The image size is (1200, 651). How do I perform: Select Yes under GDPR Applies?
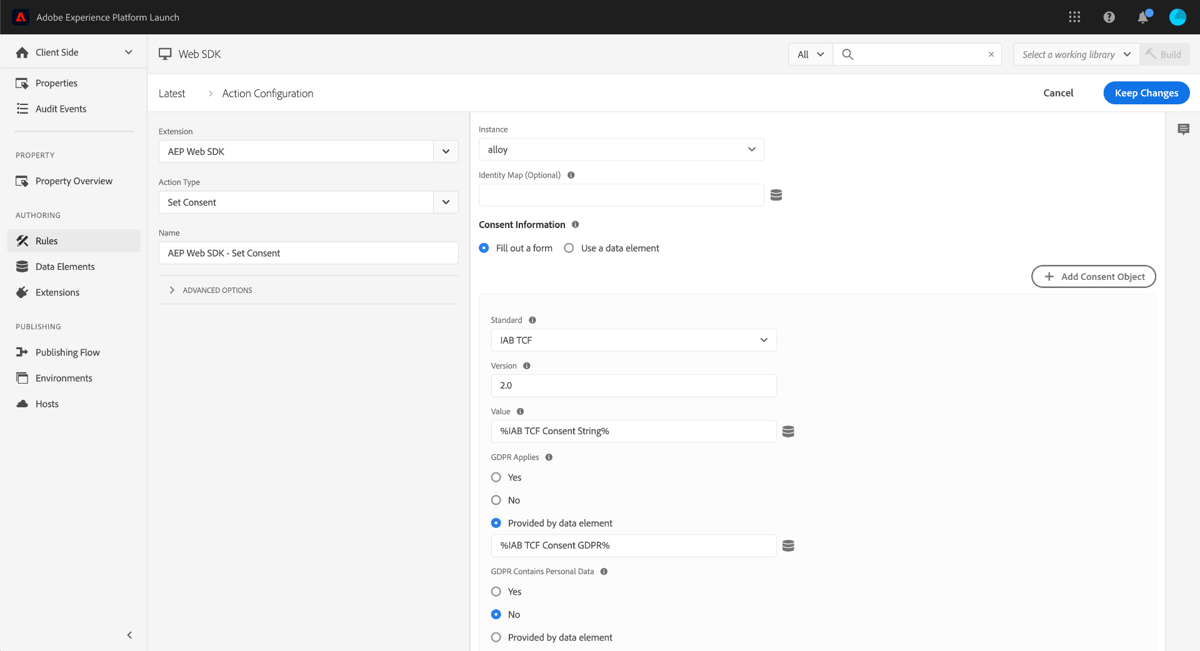pyautogui.click(x=495, y=477)
